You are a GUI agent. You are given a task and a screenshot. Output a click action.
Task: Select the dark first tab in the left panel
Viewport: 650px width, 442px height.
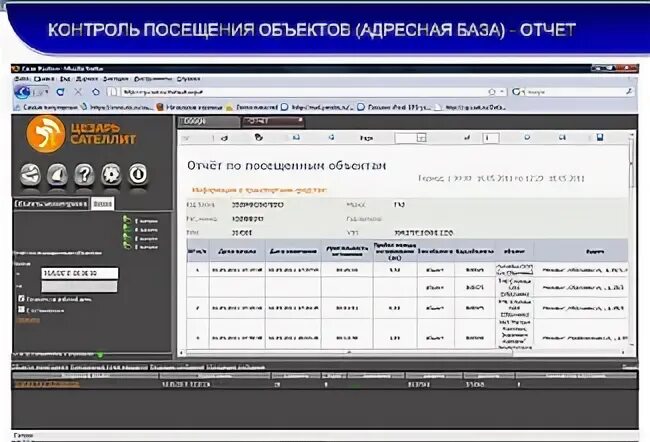pyautogui.click(x=51, y=204)
